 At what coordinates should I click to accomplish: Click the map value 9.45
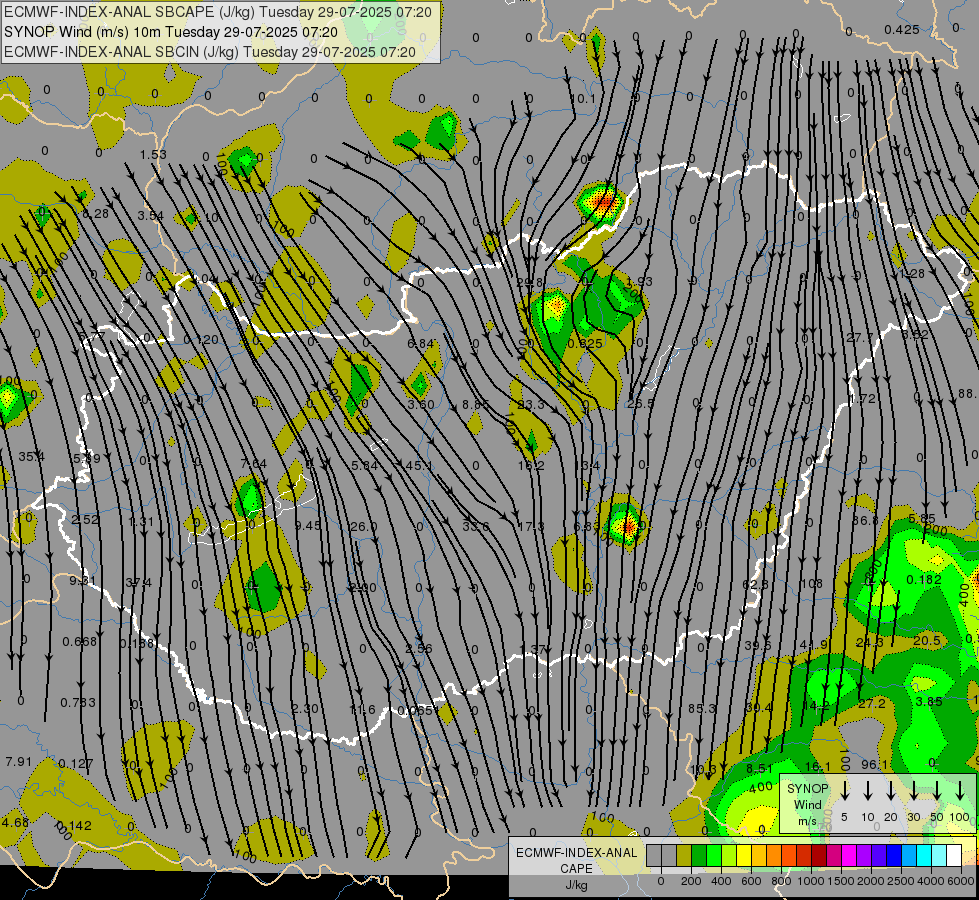(x=307, y=525)
